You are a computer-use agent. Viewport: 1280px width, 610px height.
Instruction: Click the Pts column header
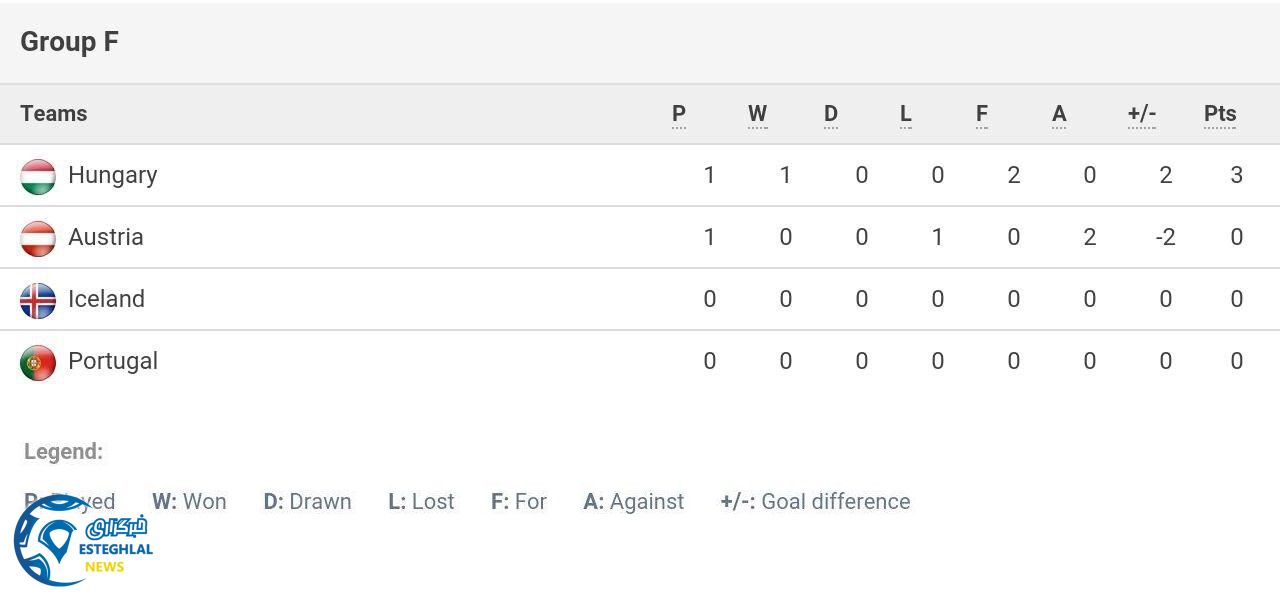coord(1219,114)
